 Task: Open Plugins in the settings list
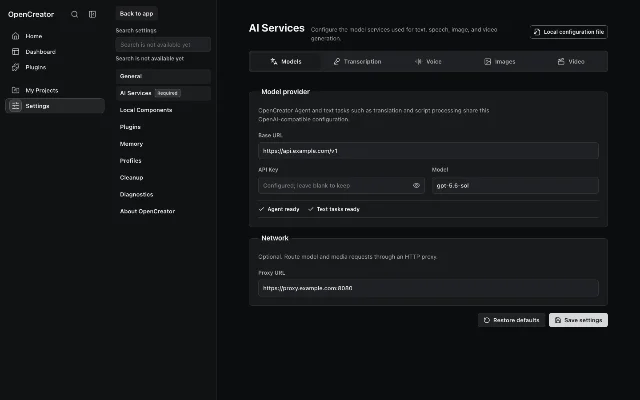click(x=163, y=127)
